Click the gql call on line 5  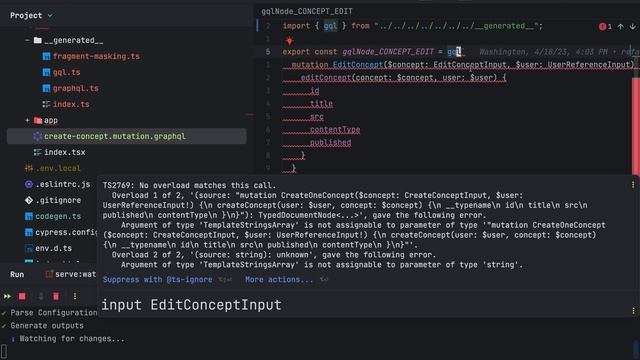click(454, 52)
